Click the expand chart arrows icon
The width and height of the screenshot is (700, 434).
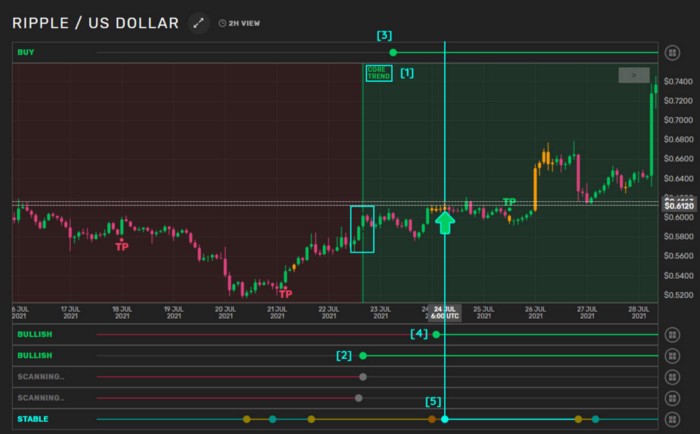click(x=199, y=23)
